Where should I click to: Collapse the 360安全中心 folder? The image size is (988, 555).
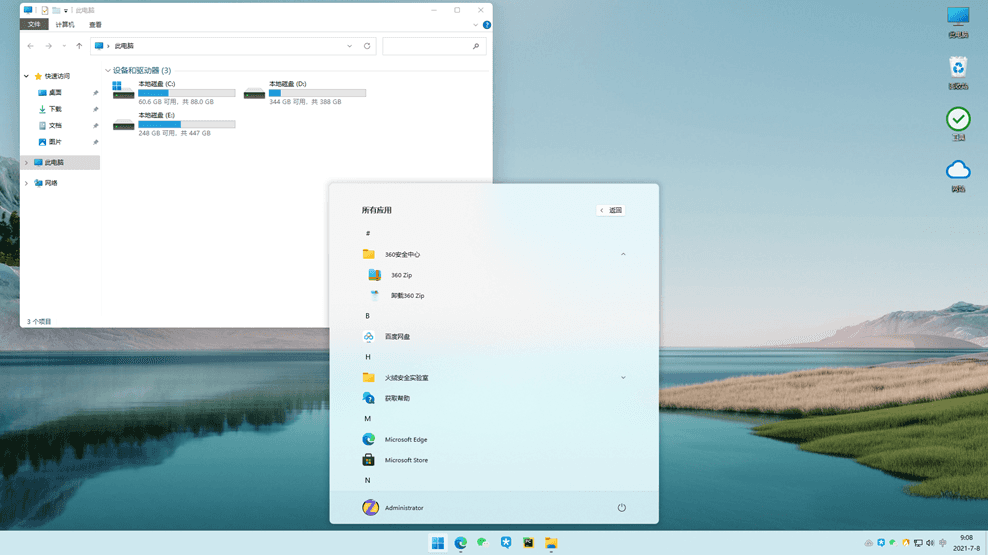[623, 255]
